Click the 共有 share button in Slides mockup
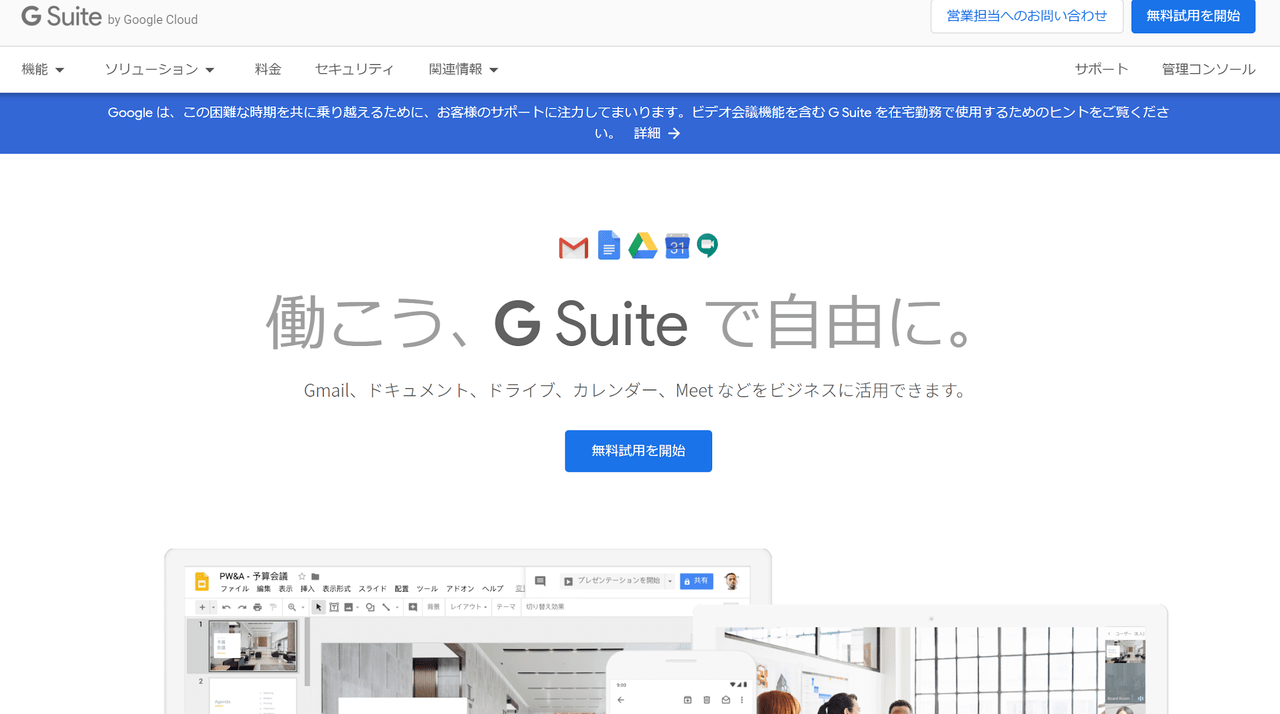Image resolution: width=1280 pixels, height=714 pixels. pyautogui.click(x=696, y=581)
